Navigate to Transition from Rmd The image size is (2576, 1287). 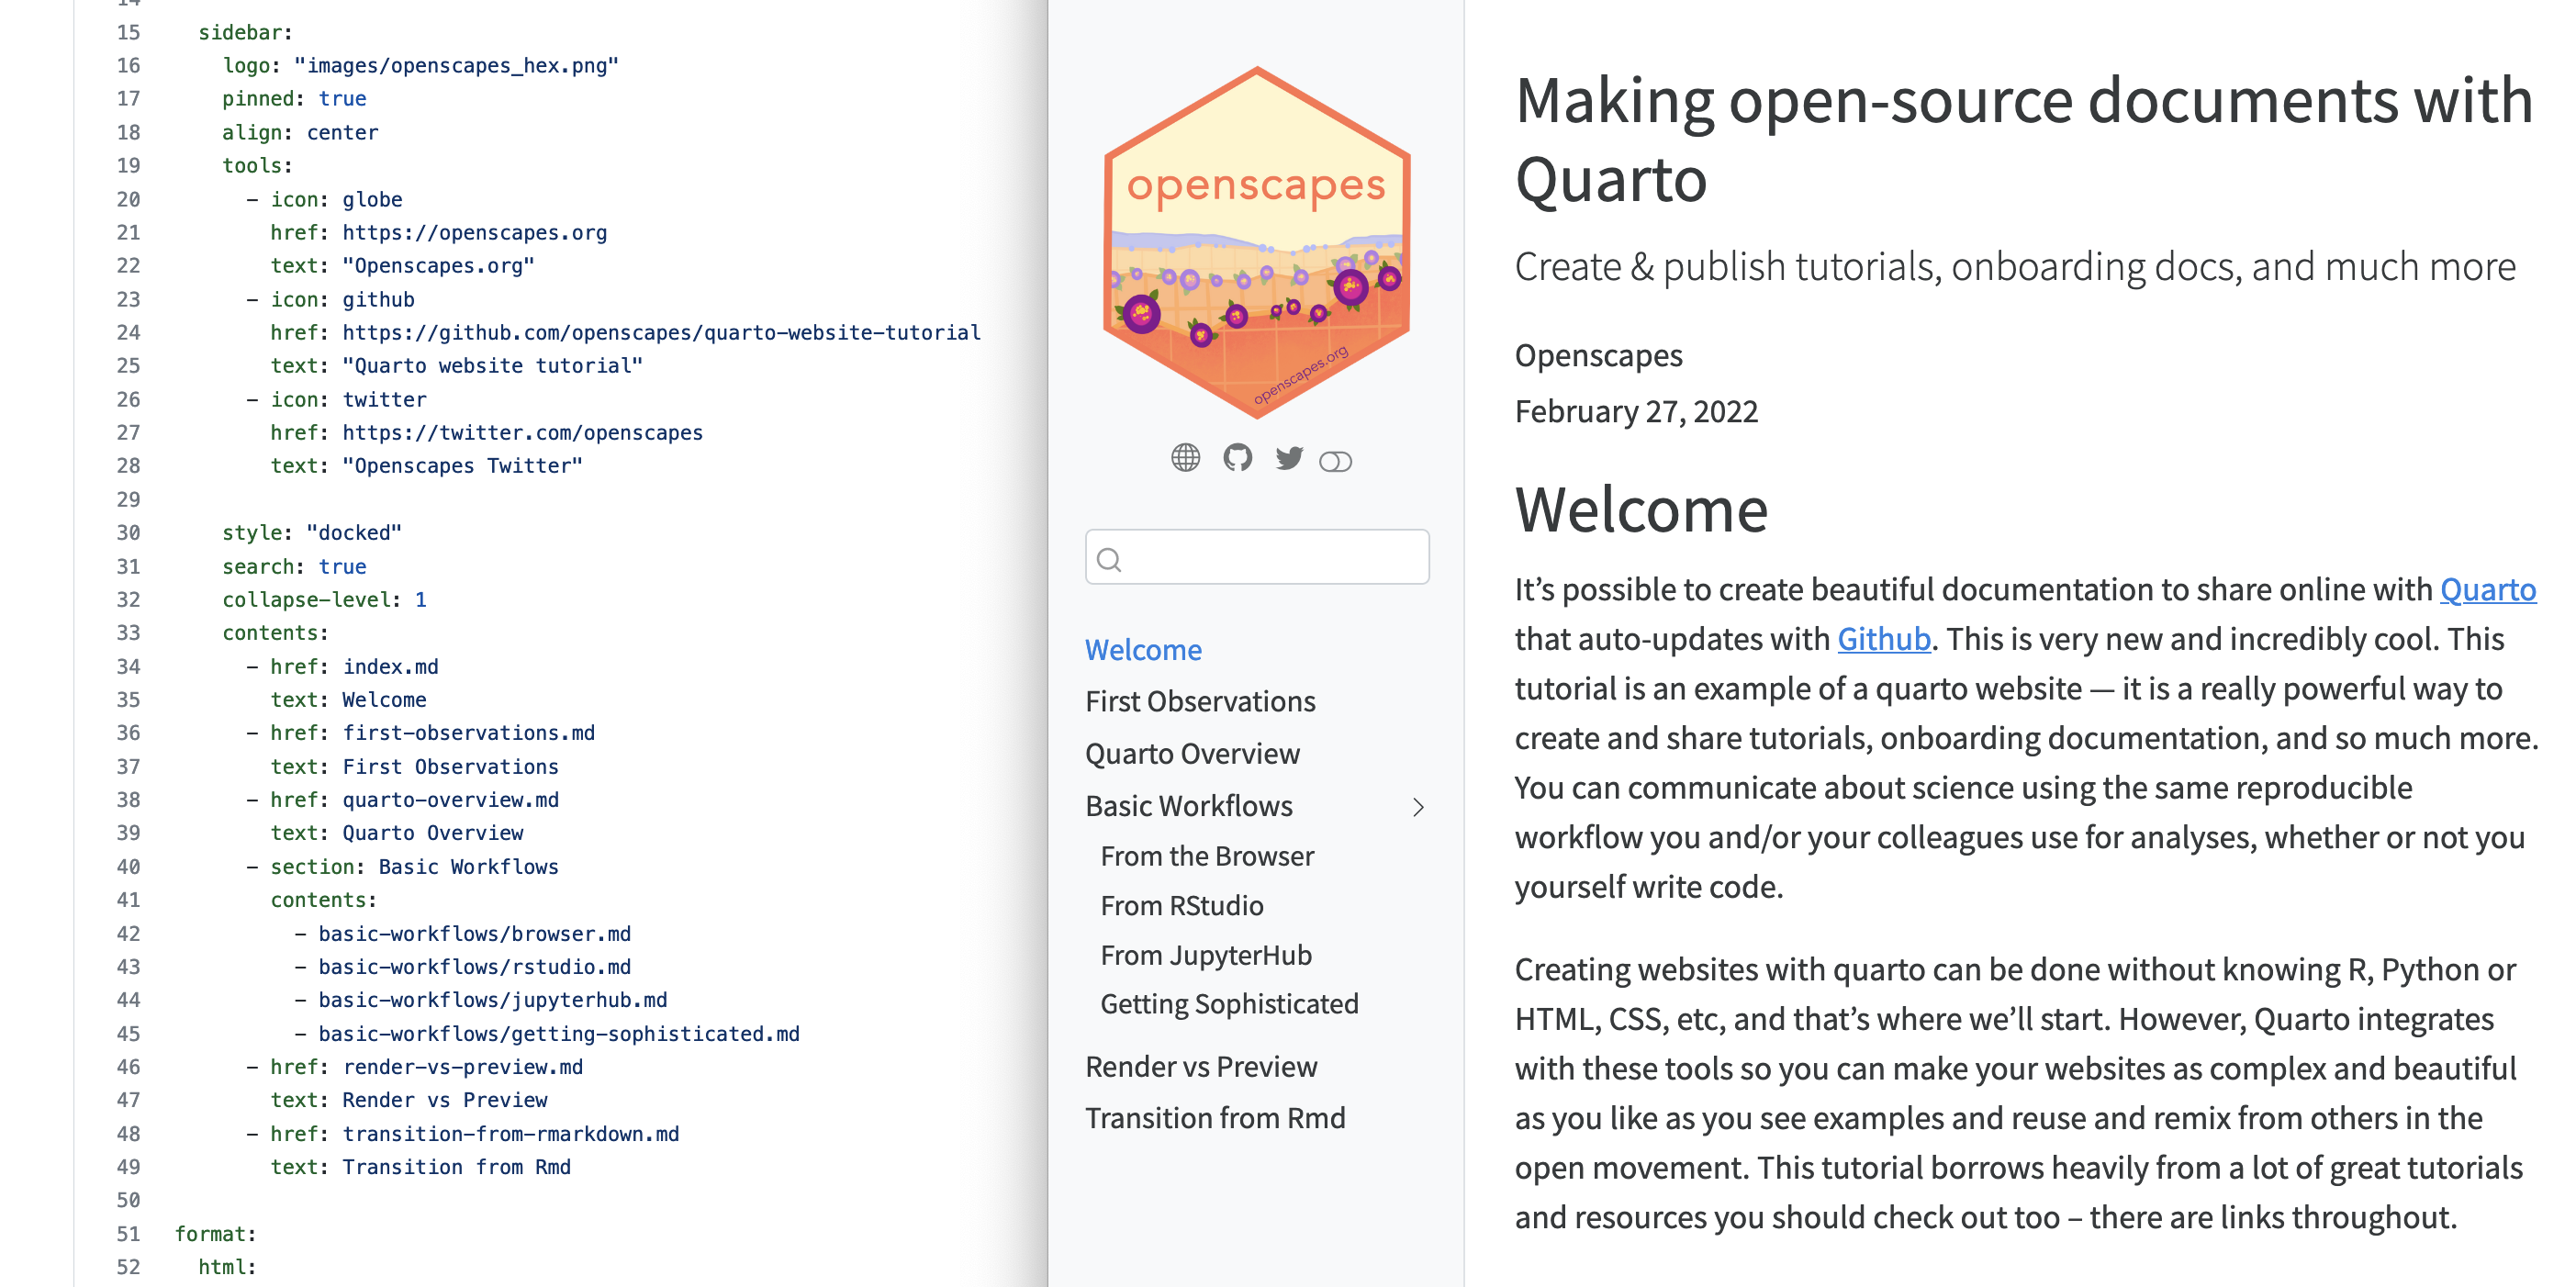coord(1215,1118)
